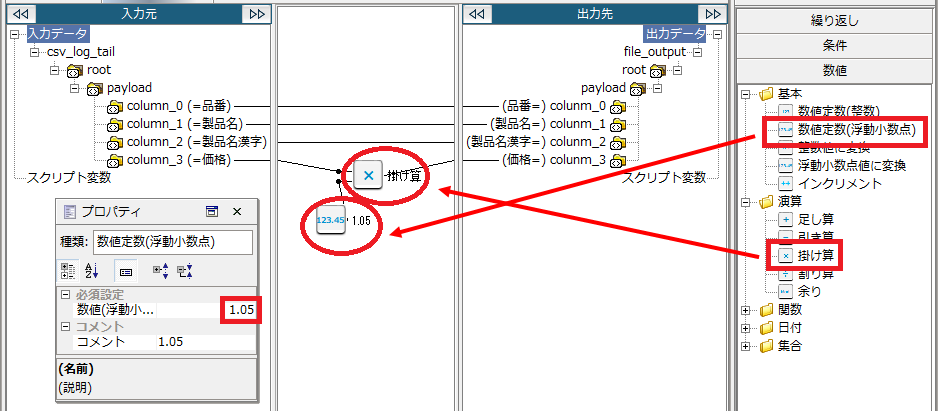Image resolution: width=938 pixels, height=411 pixels.
Task: Click the right double-arrow button in 入力元 header
Action: point(256,13)
